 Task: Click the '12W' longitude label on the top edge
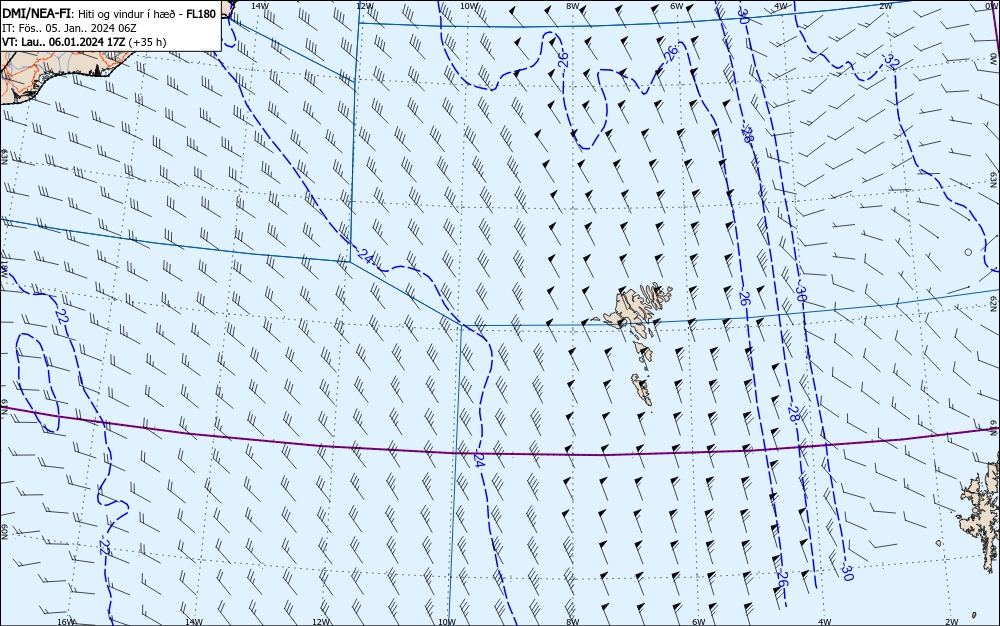[x=364, y=5]
